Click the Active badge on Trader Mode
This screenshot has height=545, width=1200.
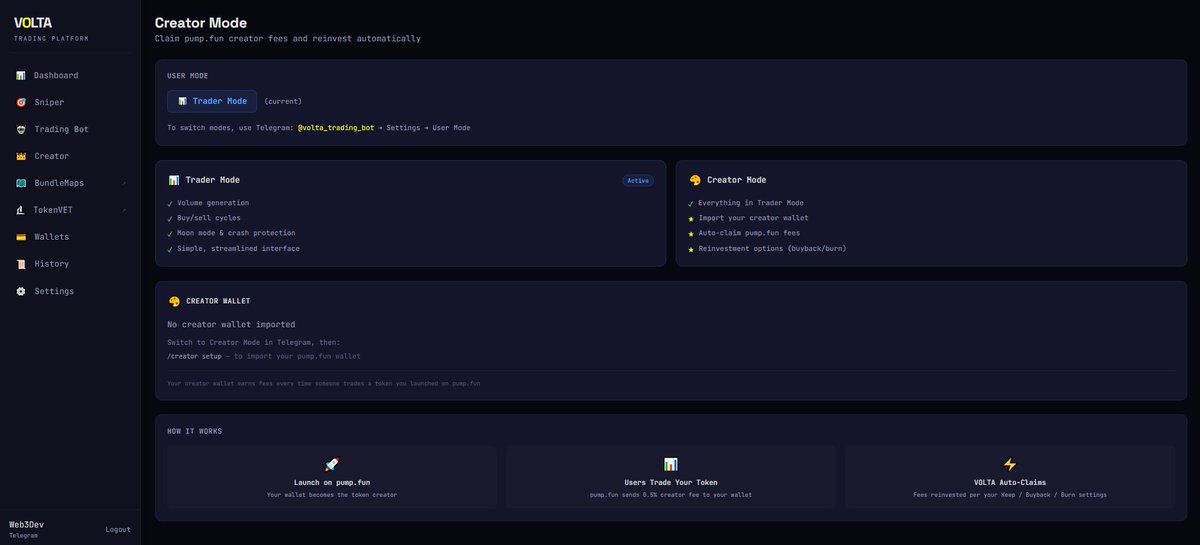pyautogui.click(x=638, y=181)
